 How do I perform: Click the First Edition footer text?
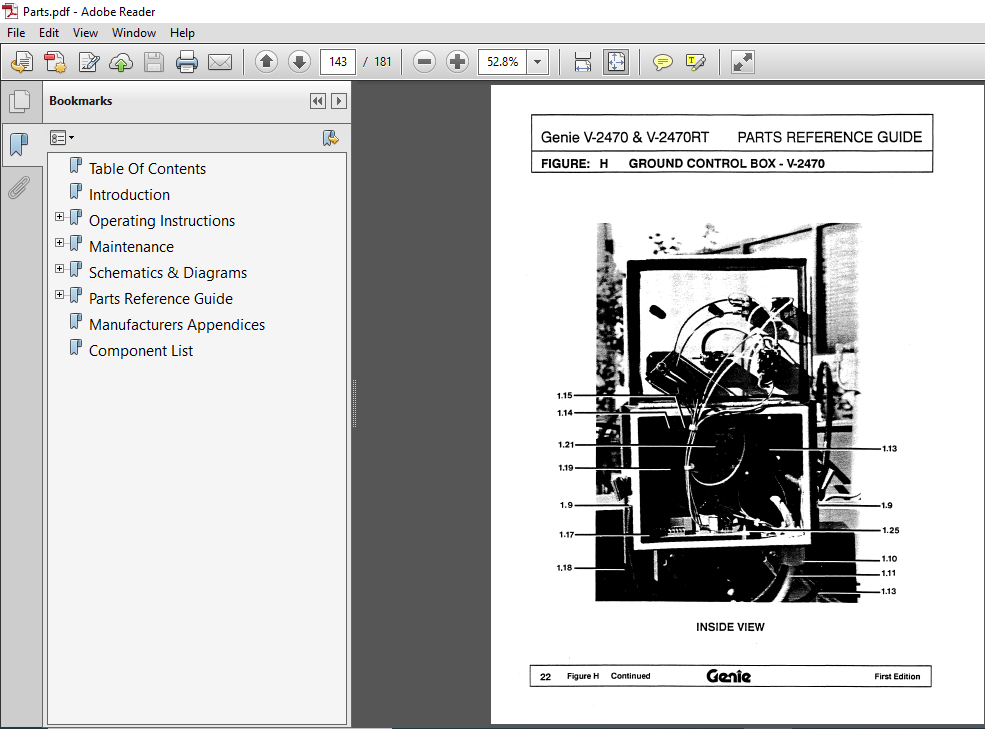coord(897,676)
